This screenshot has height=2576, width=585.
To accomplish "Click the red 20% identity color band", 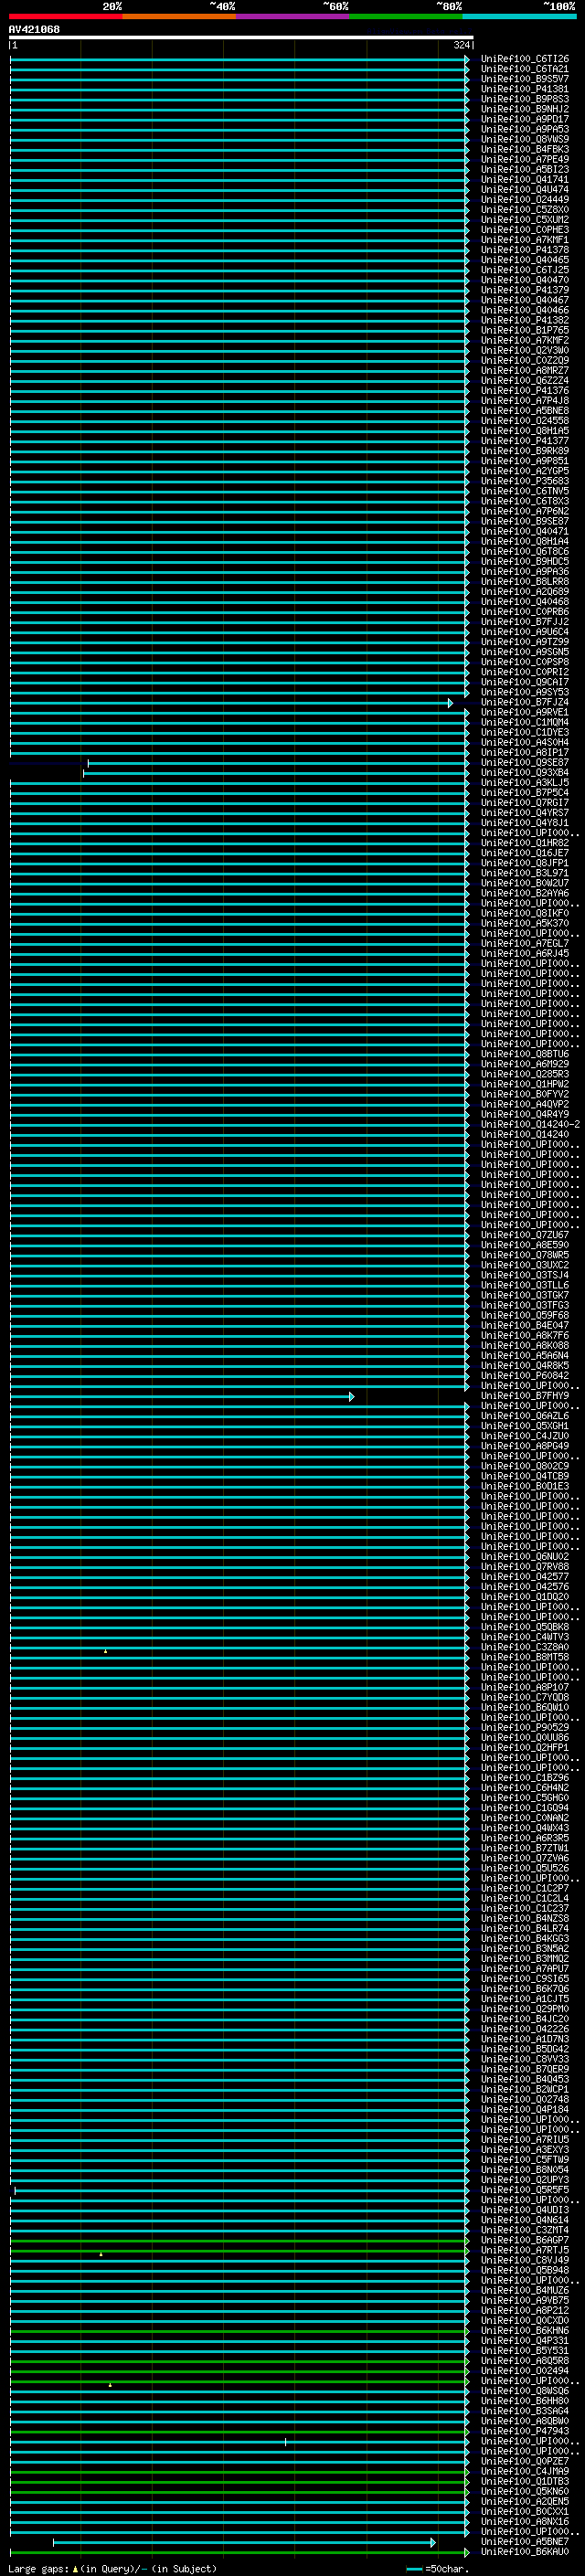I will coord(65,16).
